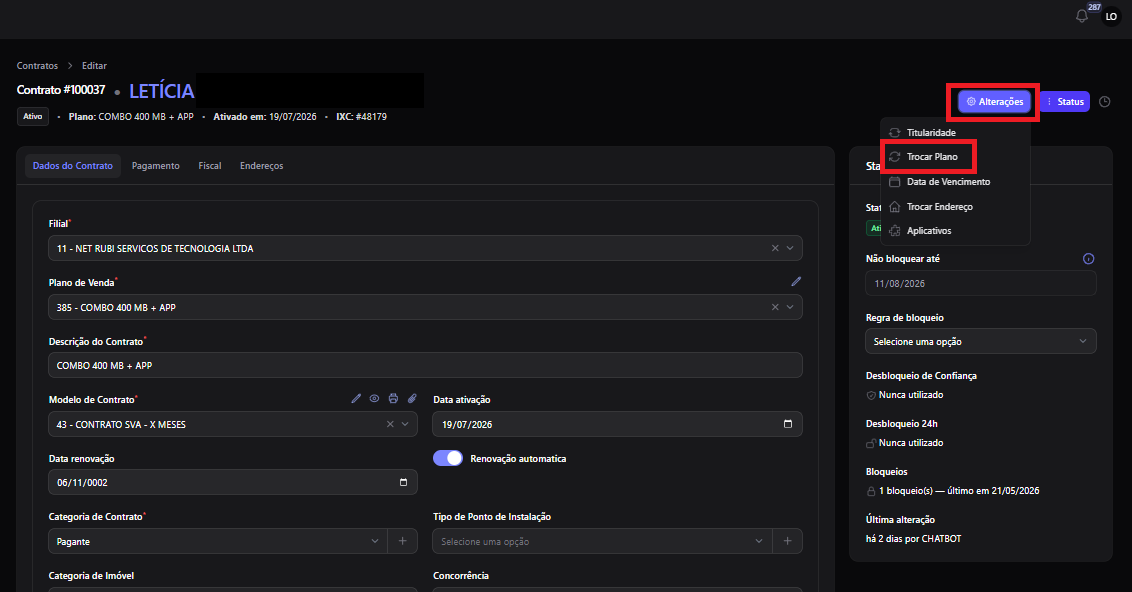
Task: Switch to Pagamento tab
Action: 156,165
